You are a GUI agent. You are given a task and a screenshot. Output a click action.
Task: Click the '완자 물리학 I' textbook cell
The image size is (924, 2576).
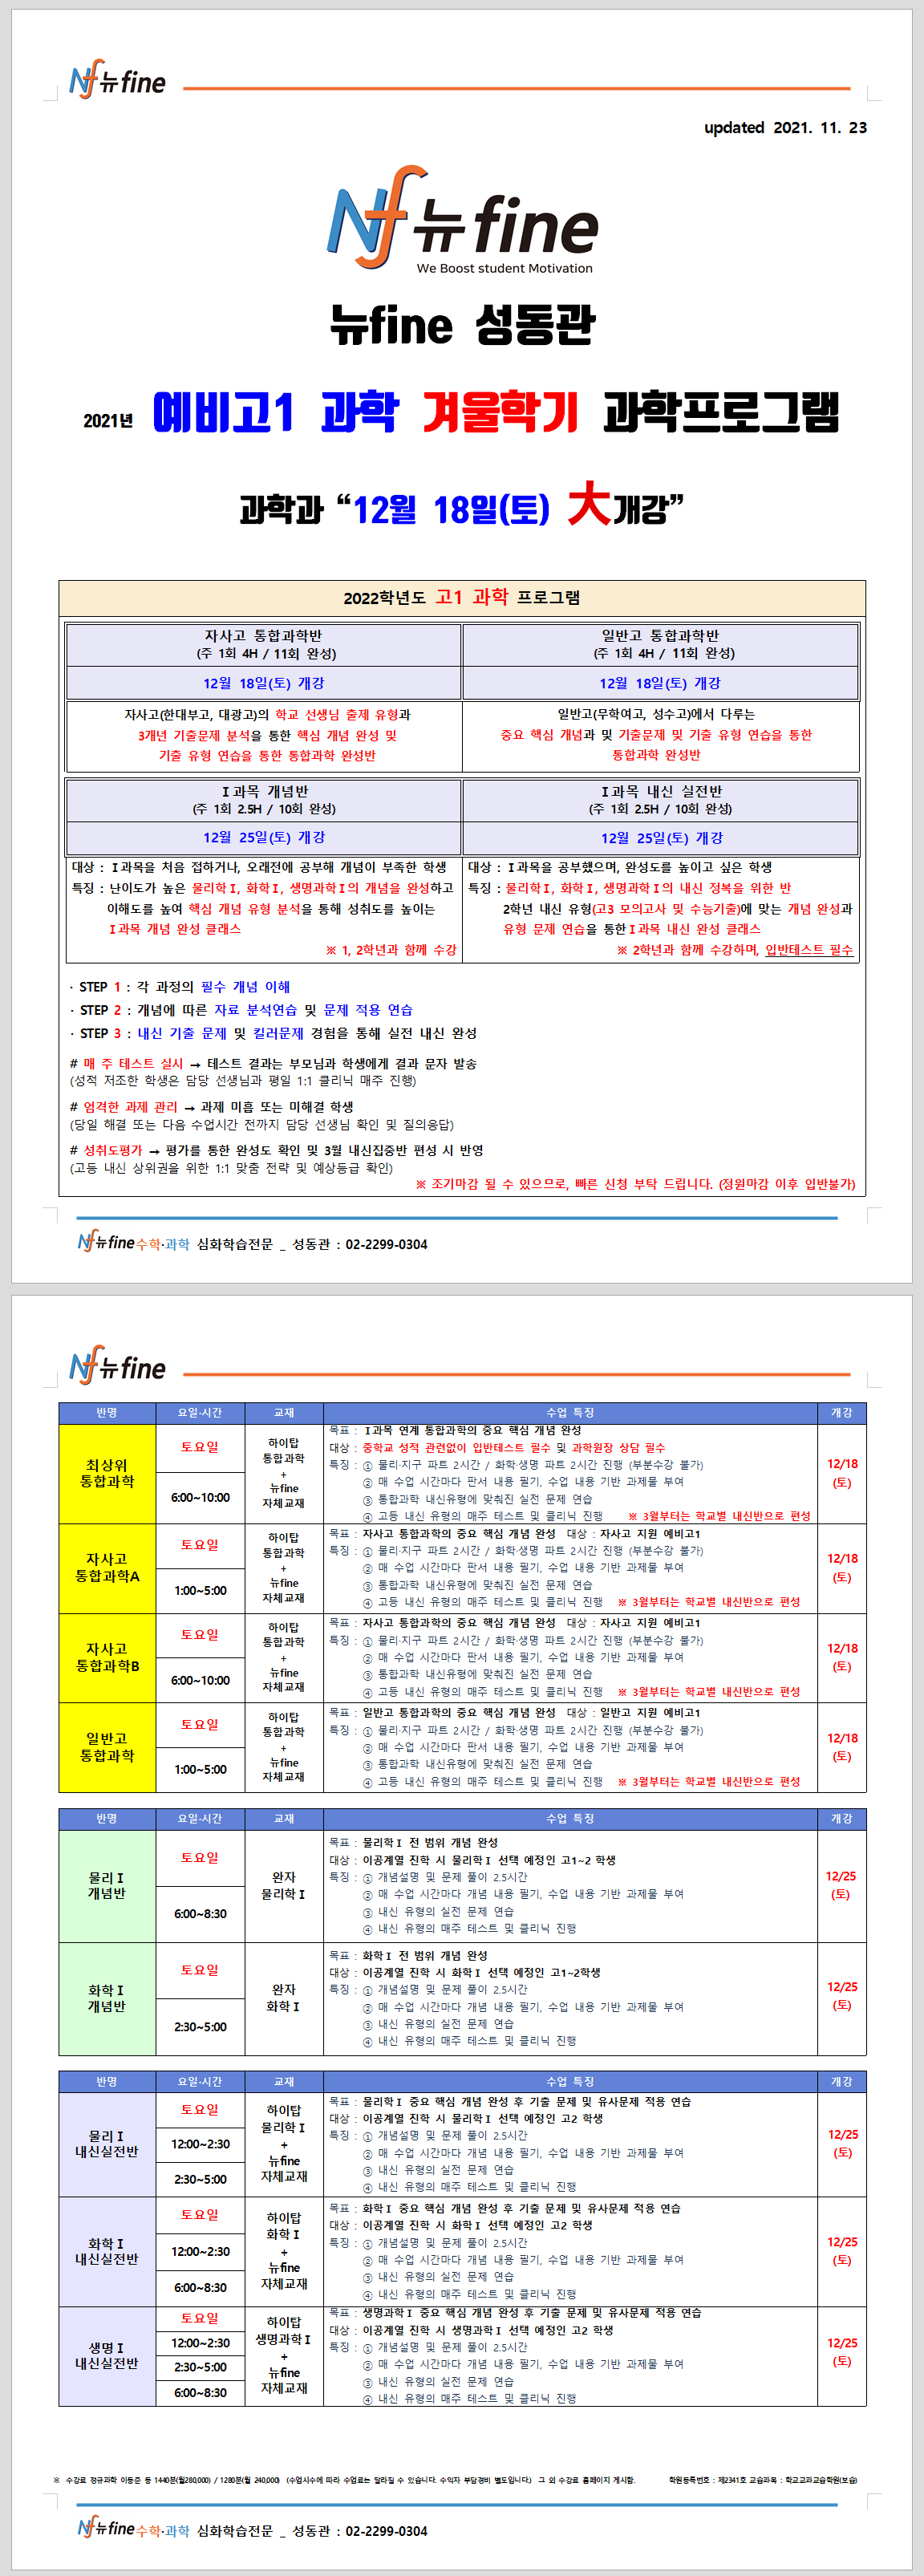[x=284, y=1886]
